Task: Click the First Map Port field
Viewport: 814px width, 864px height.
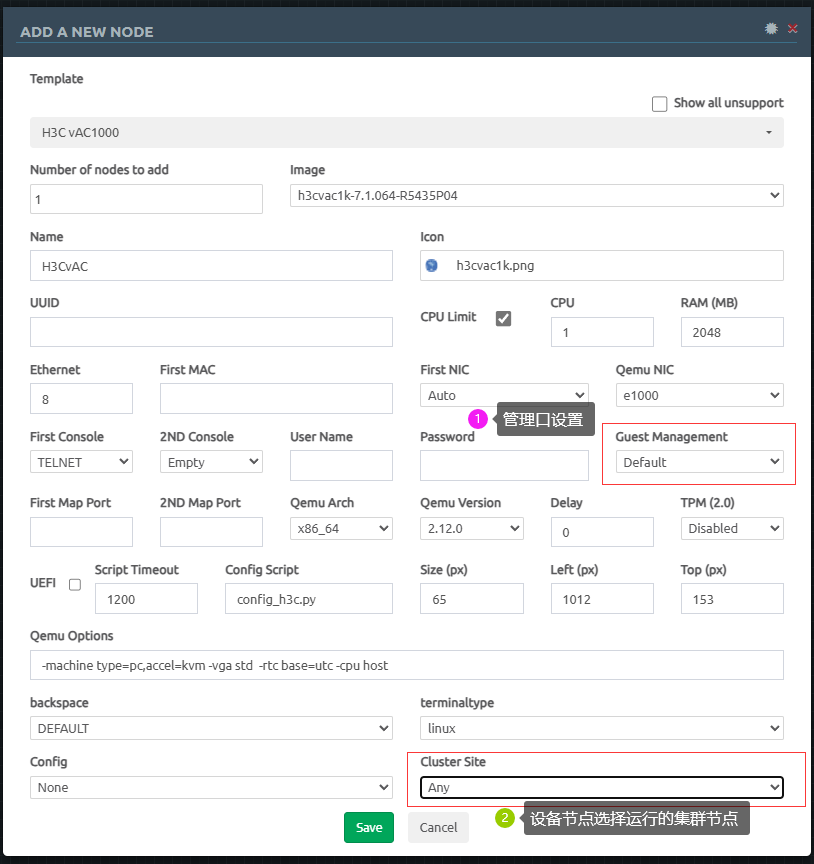Action: point(81,532)
